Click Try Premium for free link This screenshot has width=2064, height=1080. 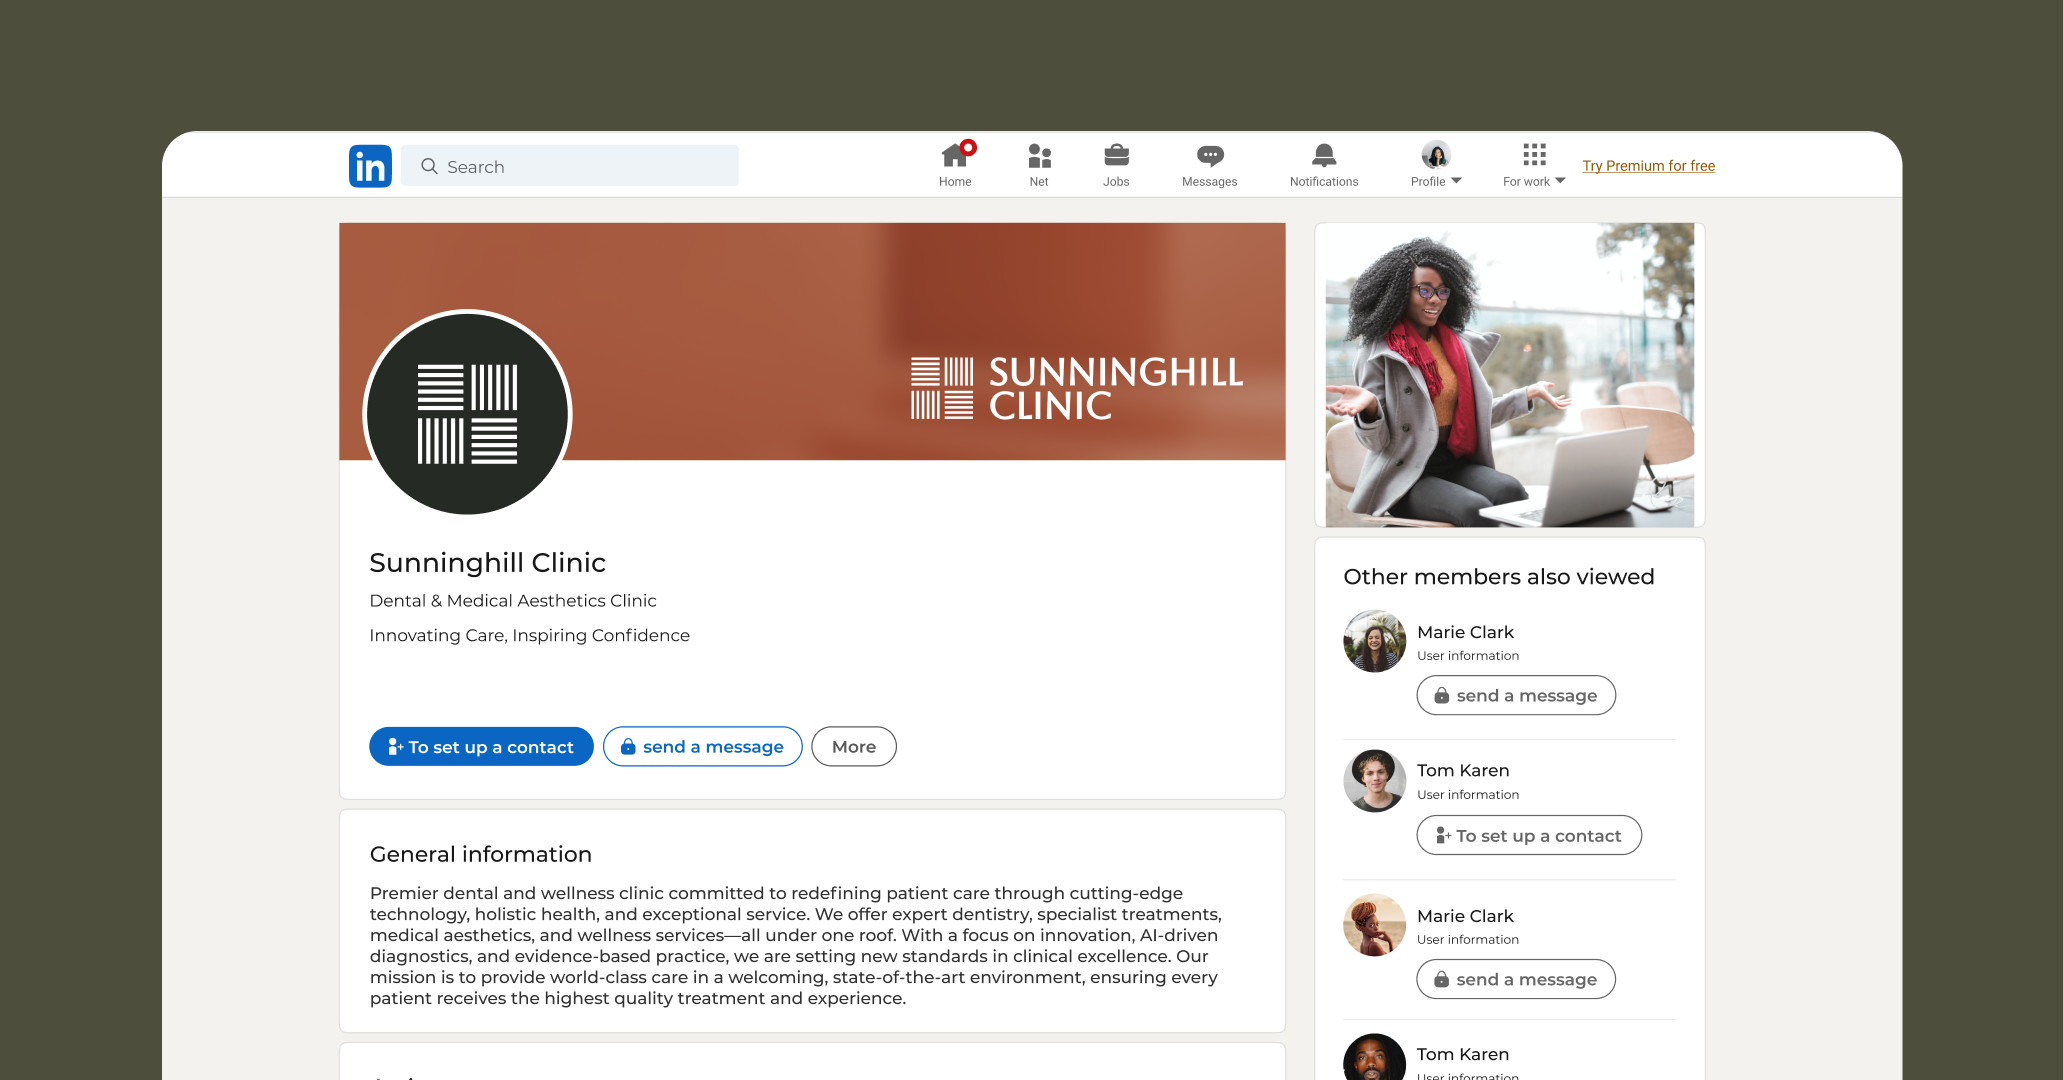(x=1648, y=166)
